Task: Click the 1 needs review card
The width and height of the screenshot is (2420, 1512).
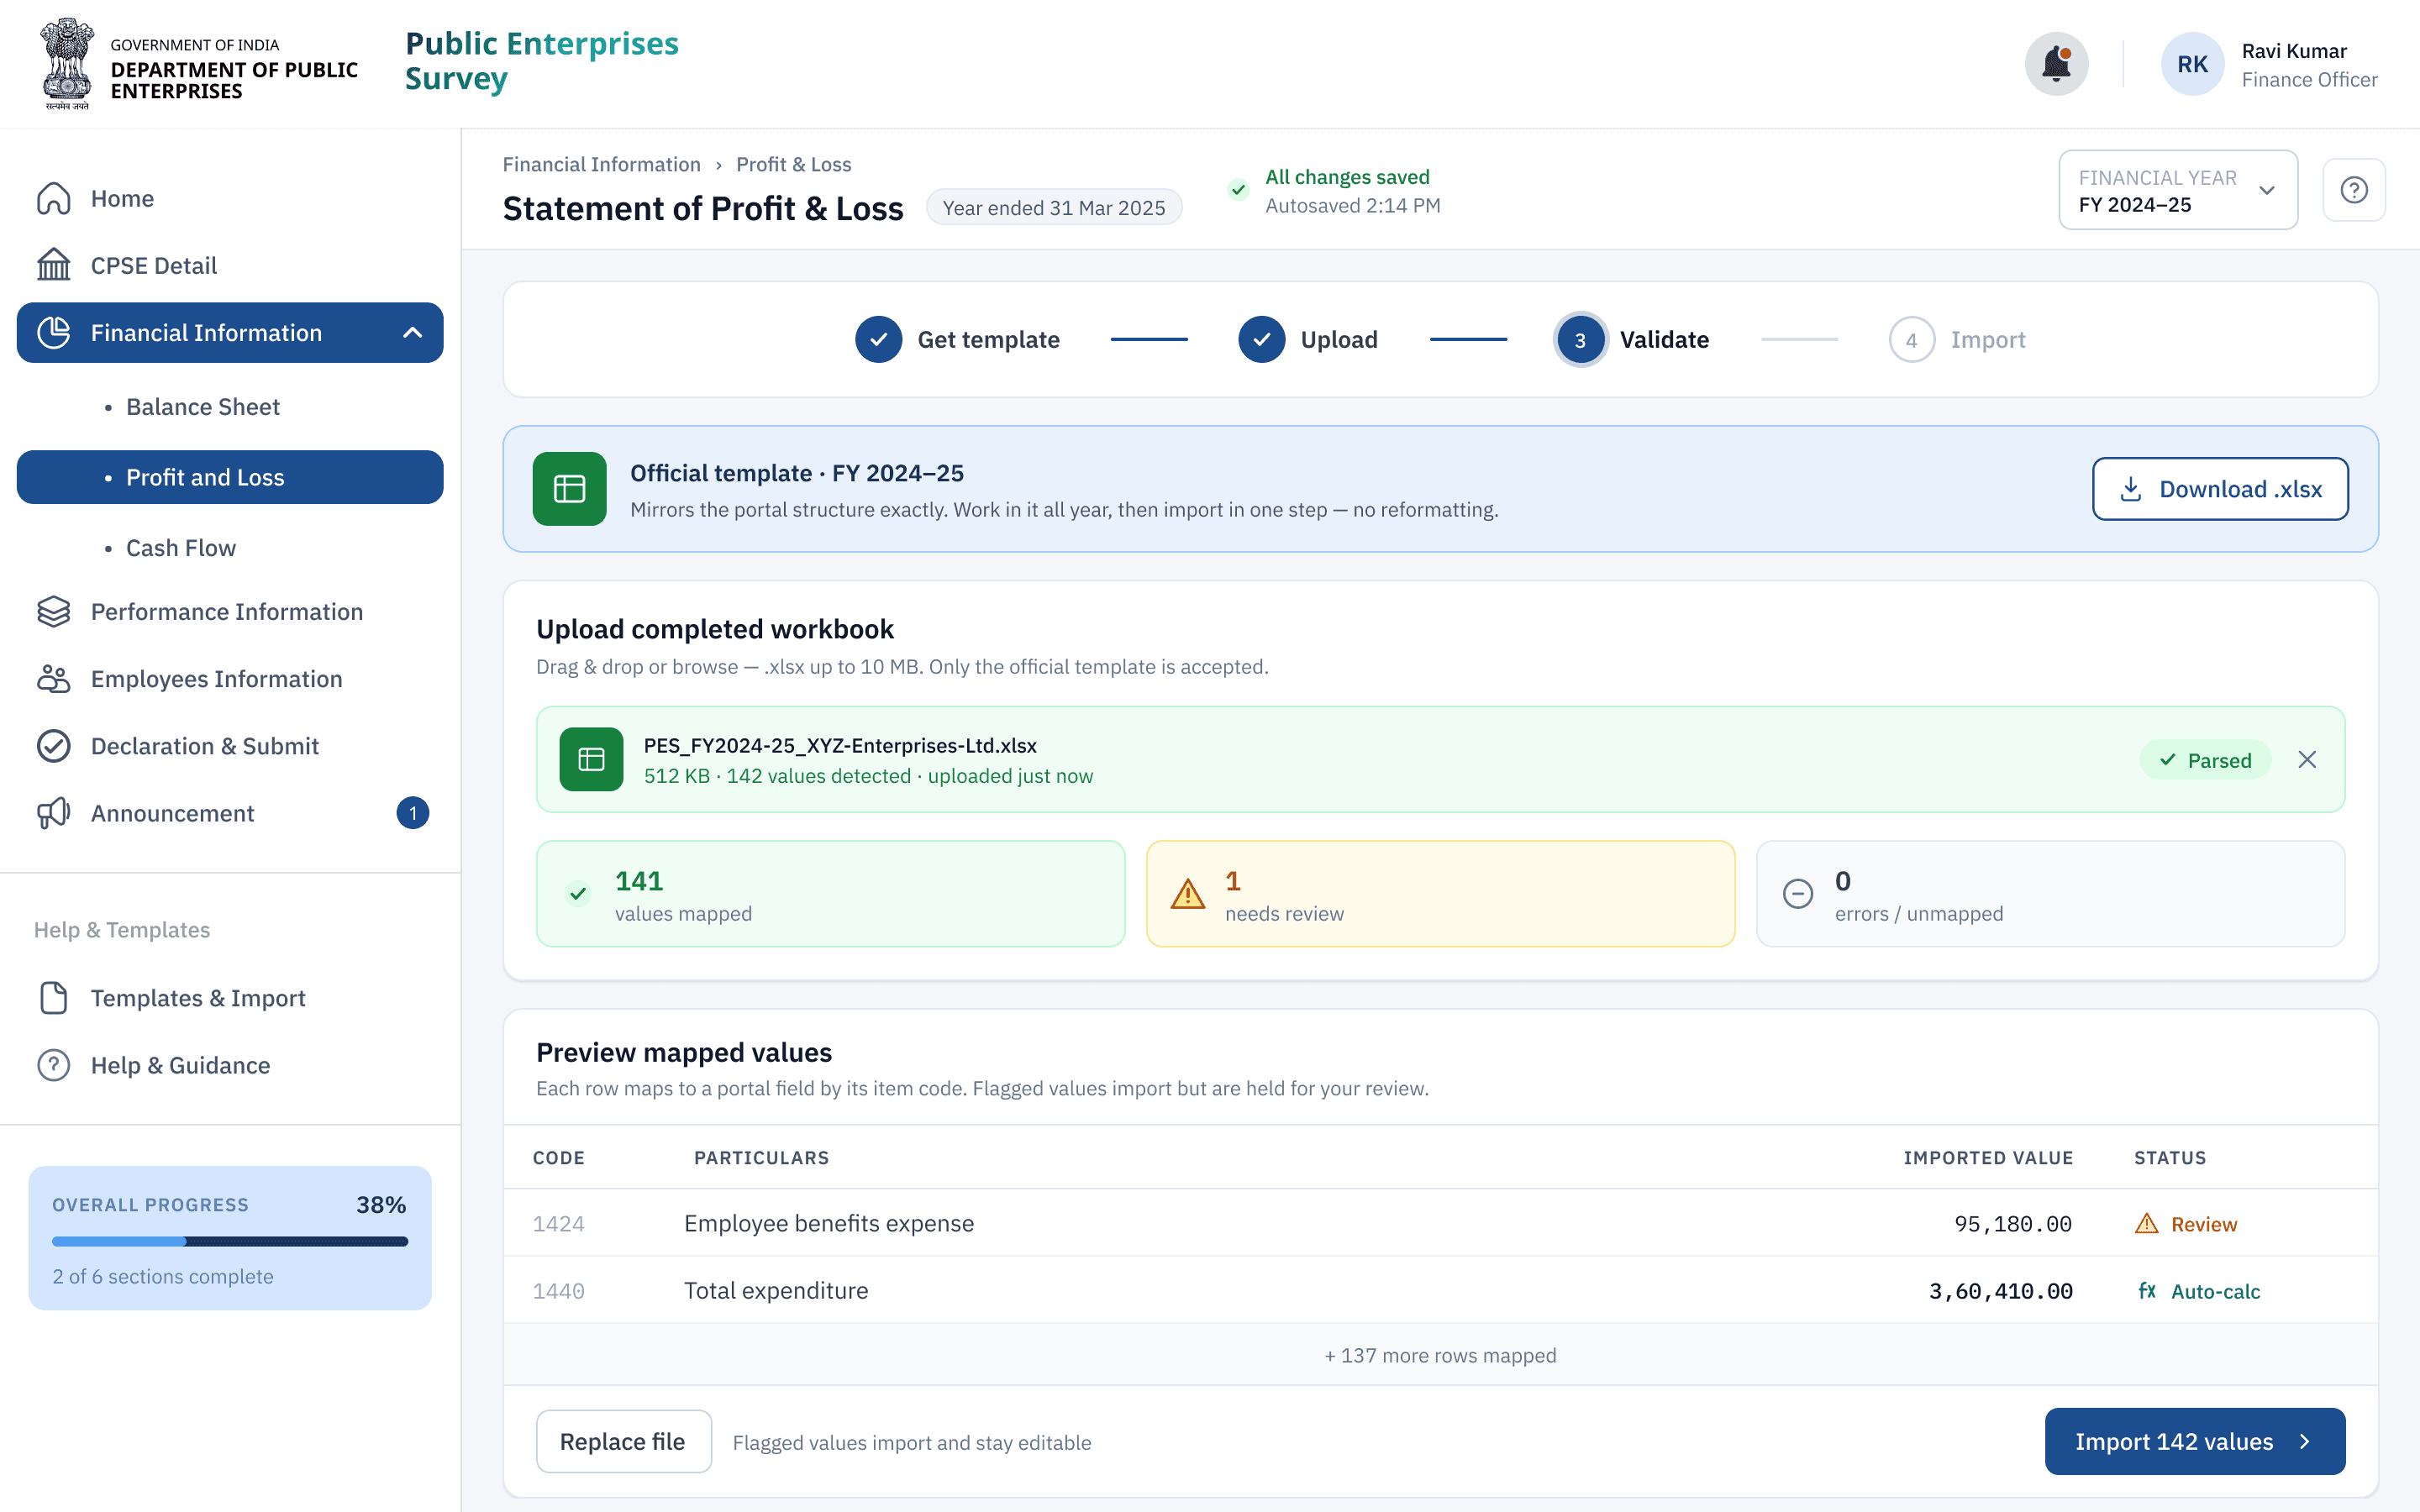Action: 1441,894
